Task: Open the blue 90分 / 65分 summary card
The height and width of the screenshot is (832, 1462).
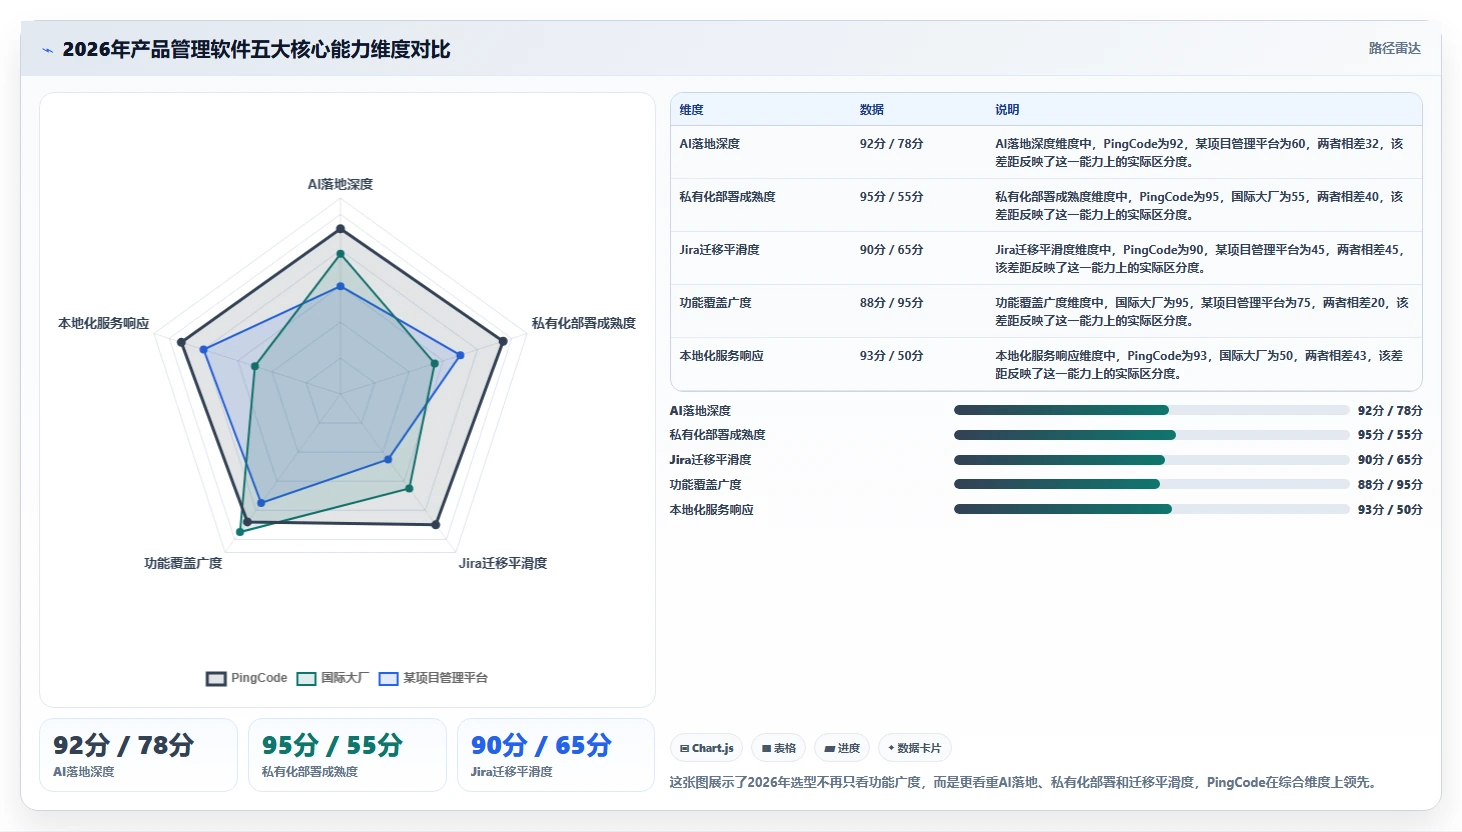Action: point(556,755)
